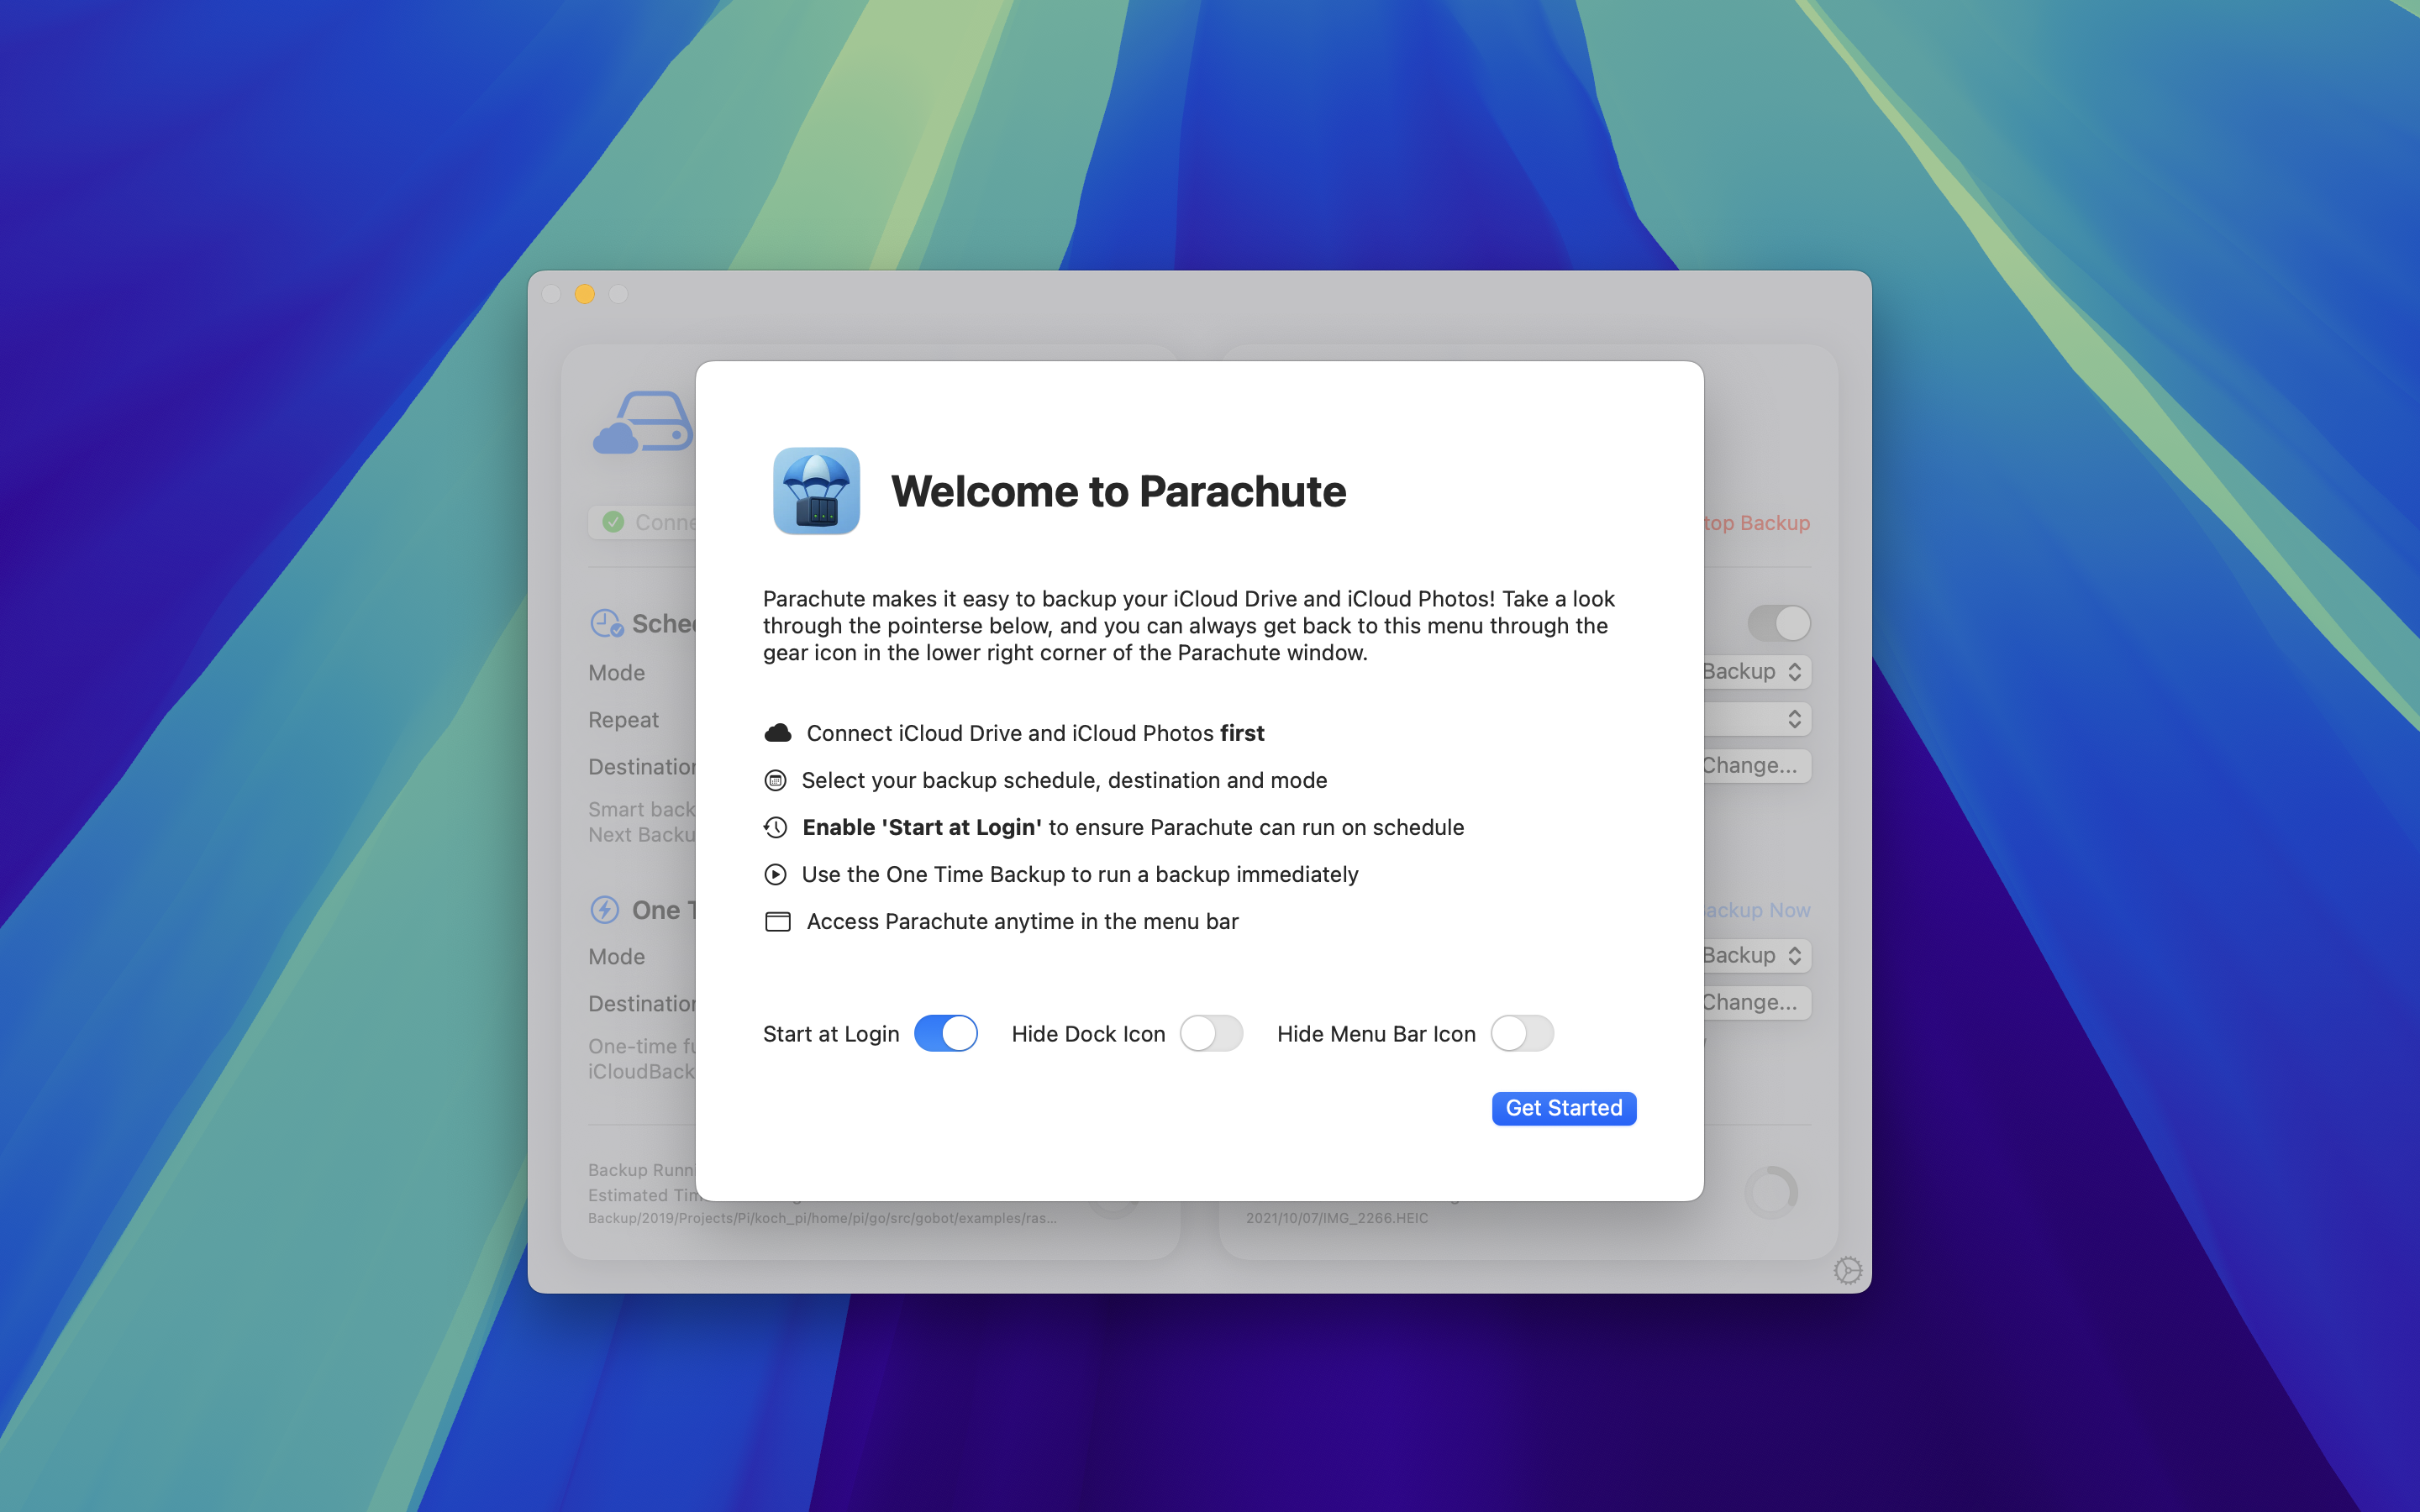Toggle the Hide Dock Icon switch
Screen dimensions: 2420x1512
[x=1211, y=1033]
